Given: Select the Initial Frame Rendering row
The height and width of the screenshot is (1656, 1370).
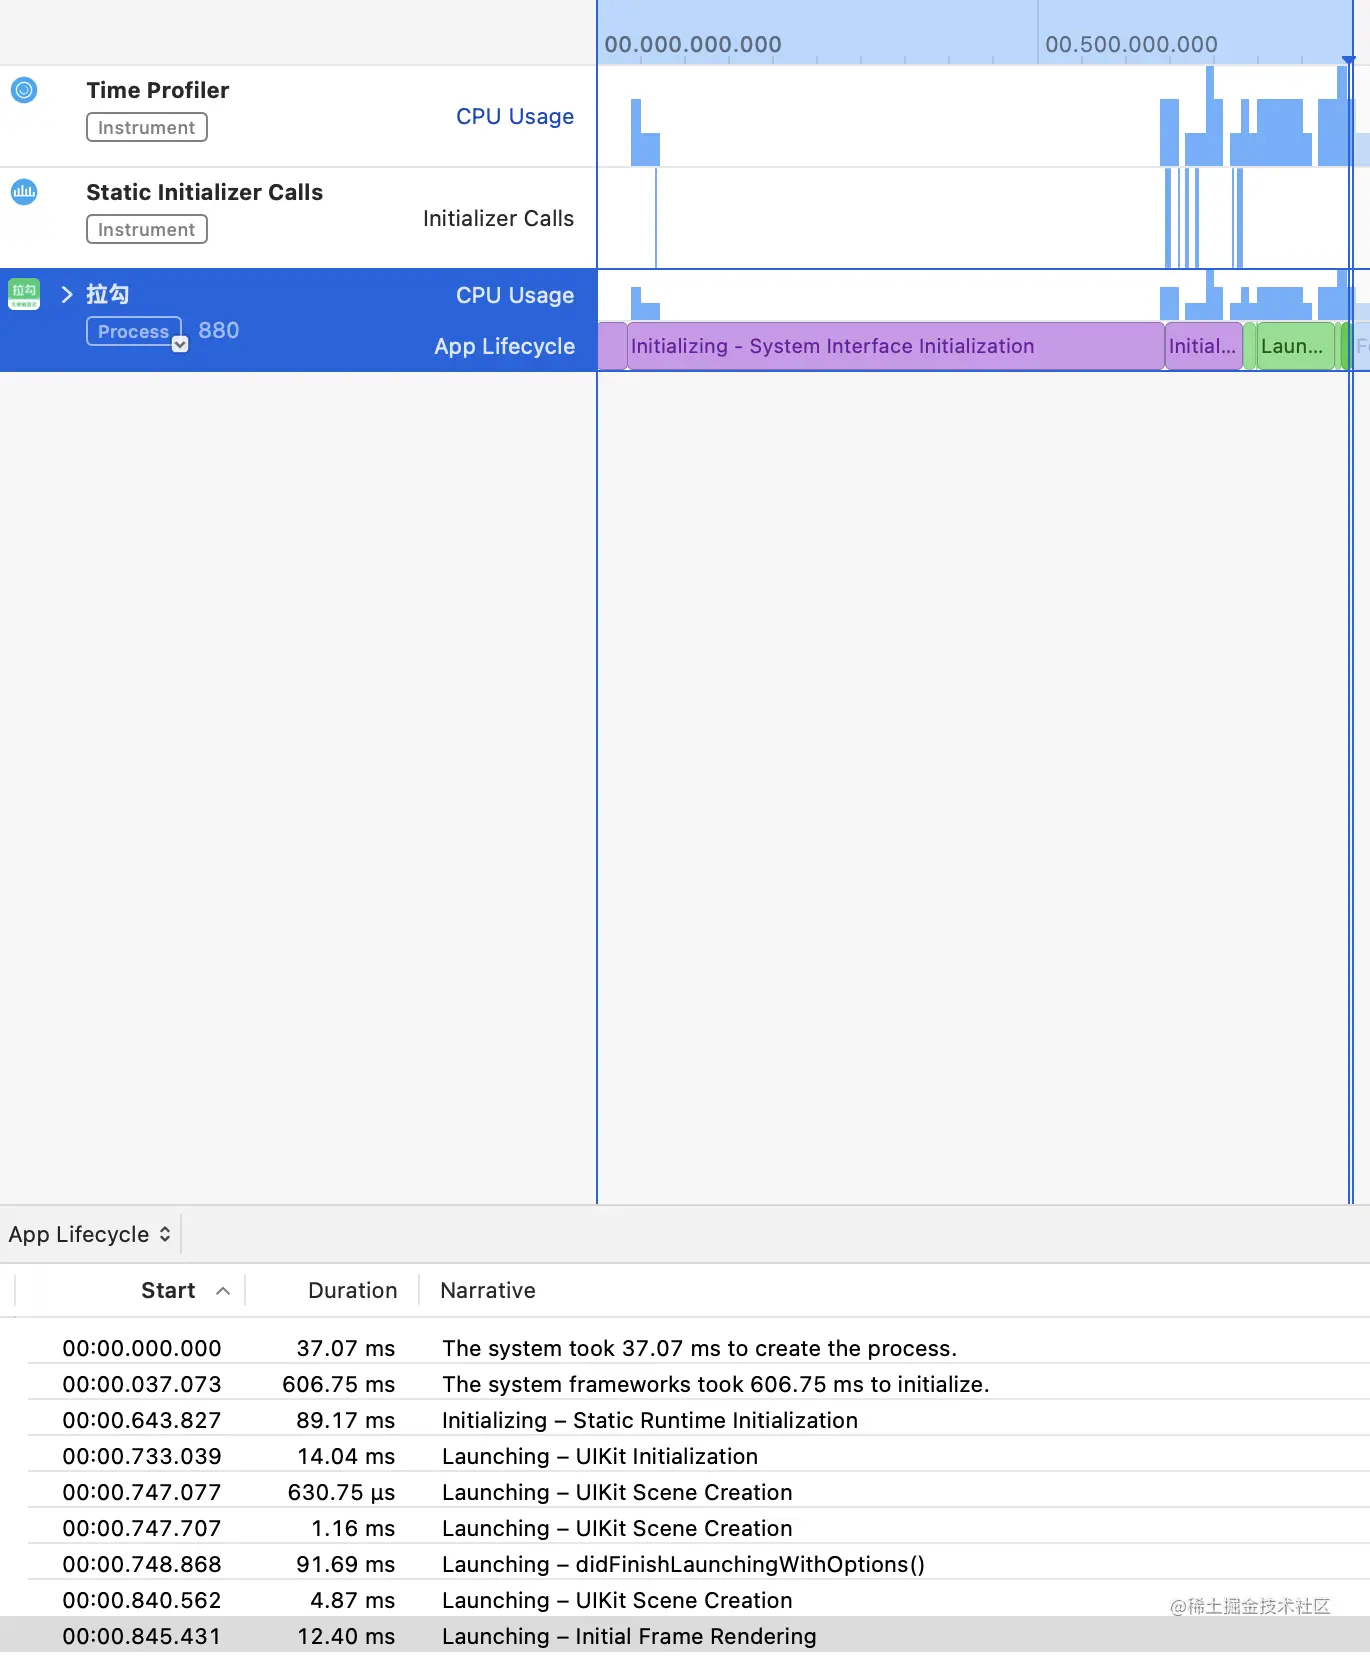Looking at the screenshot, I should tap(685, 1636).
